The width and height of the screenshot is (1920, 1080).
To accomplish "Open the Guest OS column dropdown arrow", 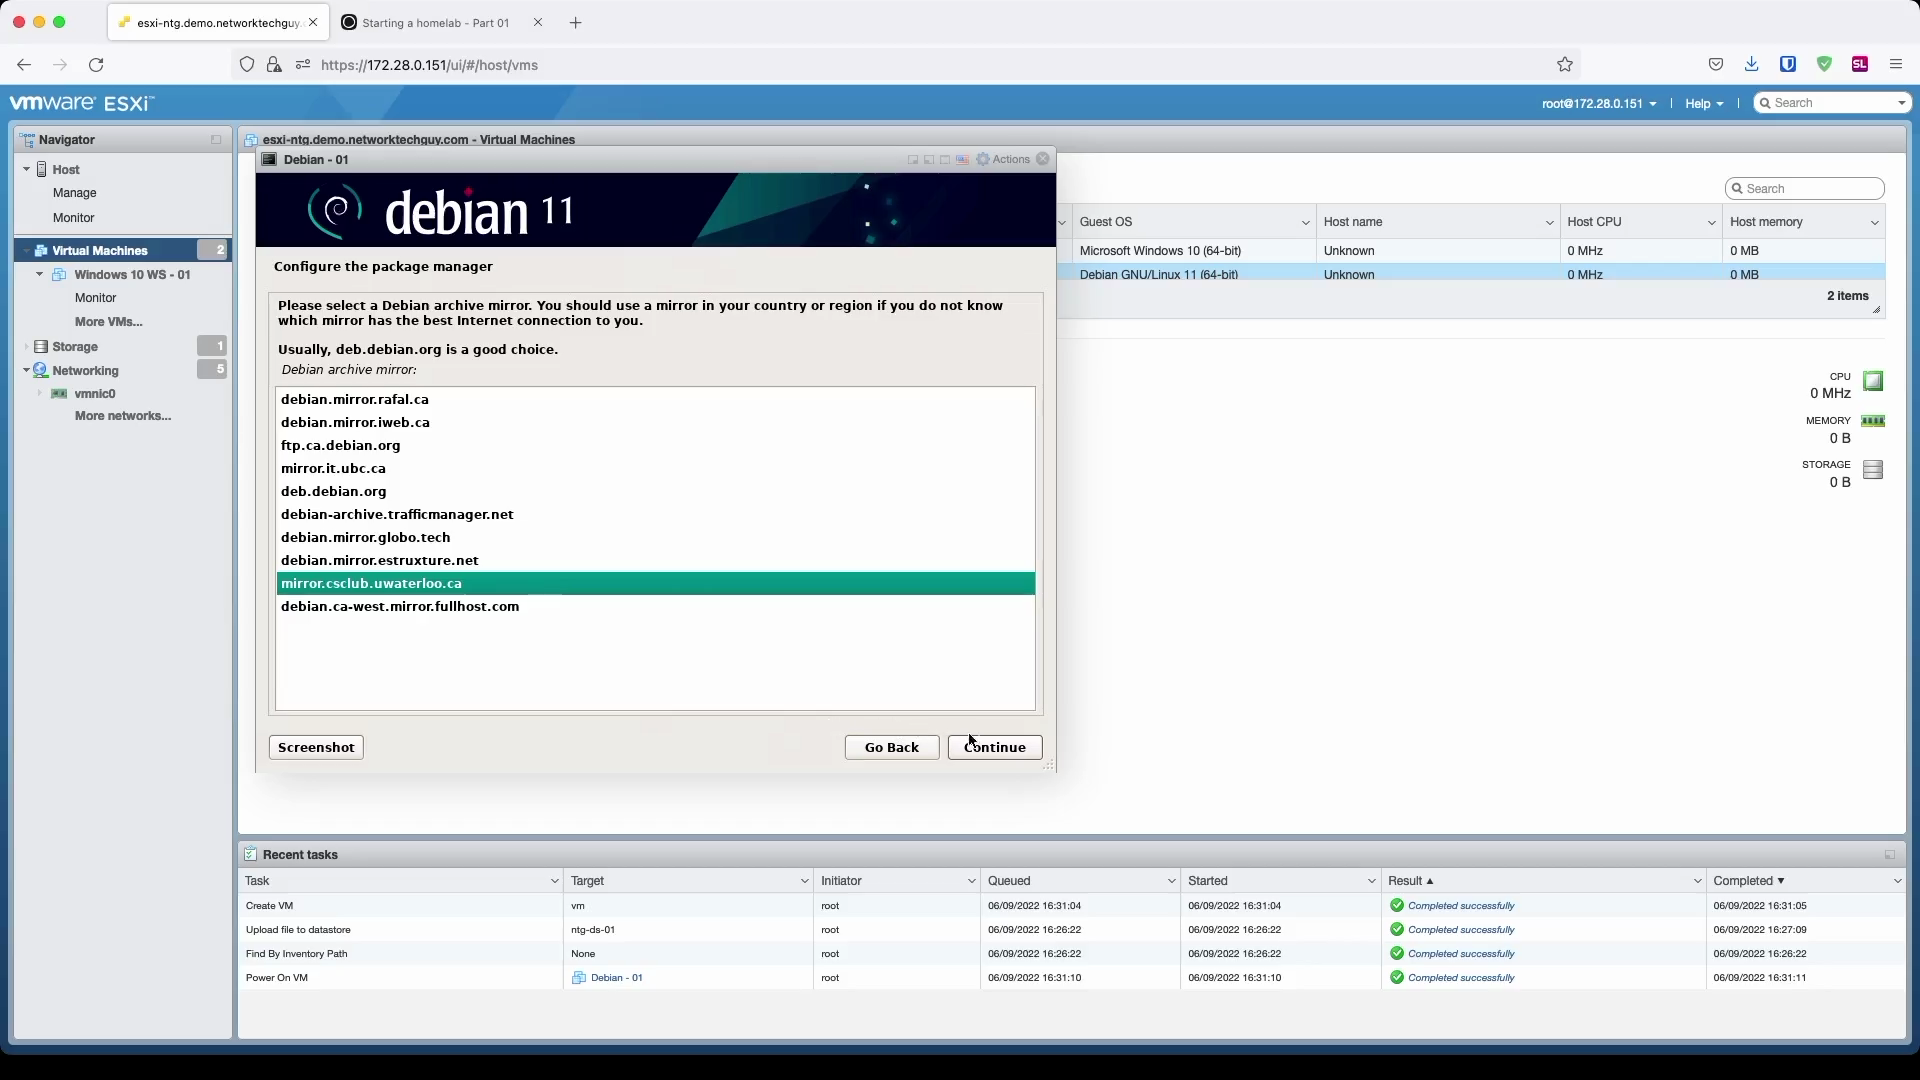I will tap(1305, 223).
